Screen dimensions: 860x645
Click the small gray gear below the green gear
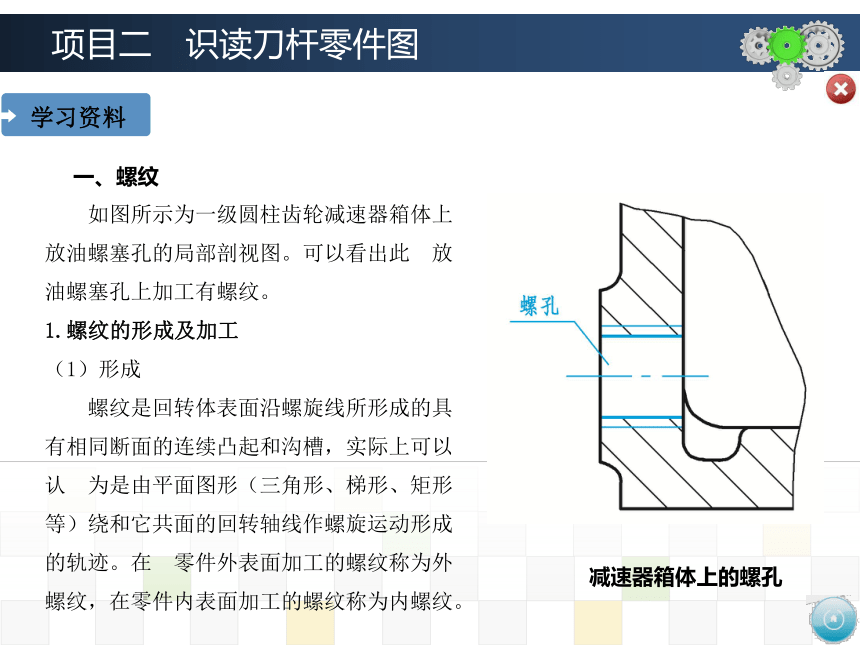787,76
